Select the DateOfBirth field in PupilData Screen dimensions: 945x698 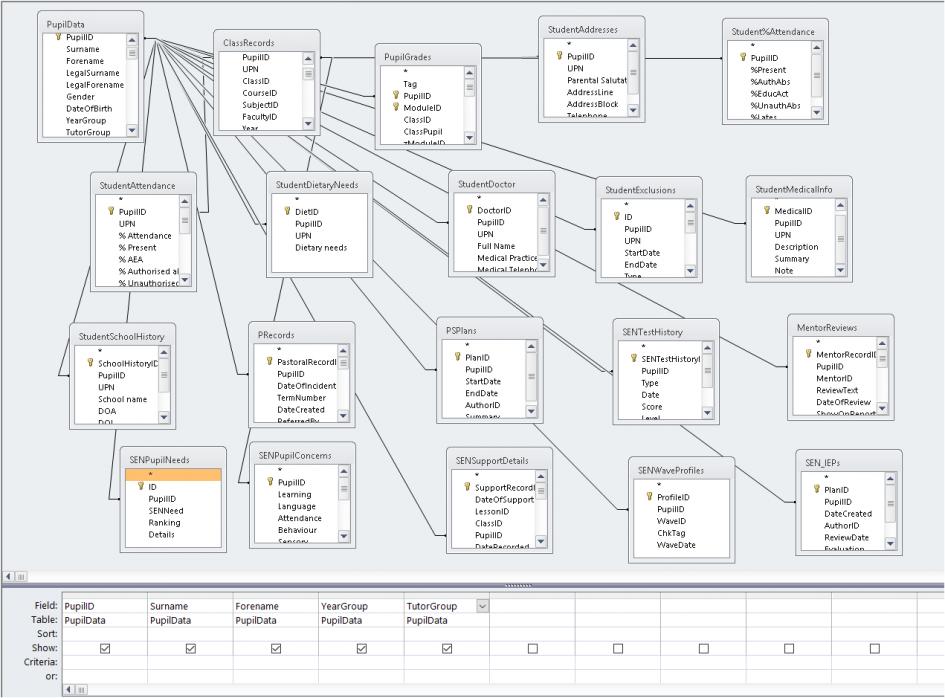coord(89,108)
